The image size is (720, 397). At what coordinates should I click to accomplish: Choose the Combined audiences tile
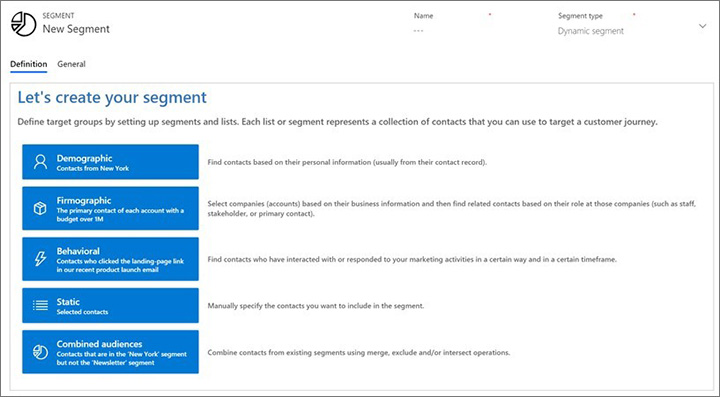coord(110,352)
